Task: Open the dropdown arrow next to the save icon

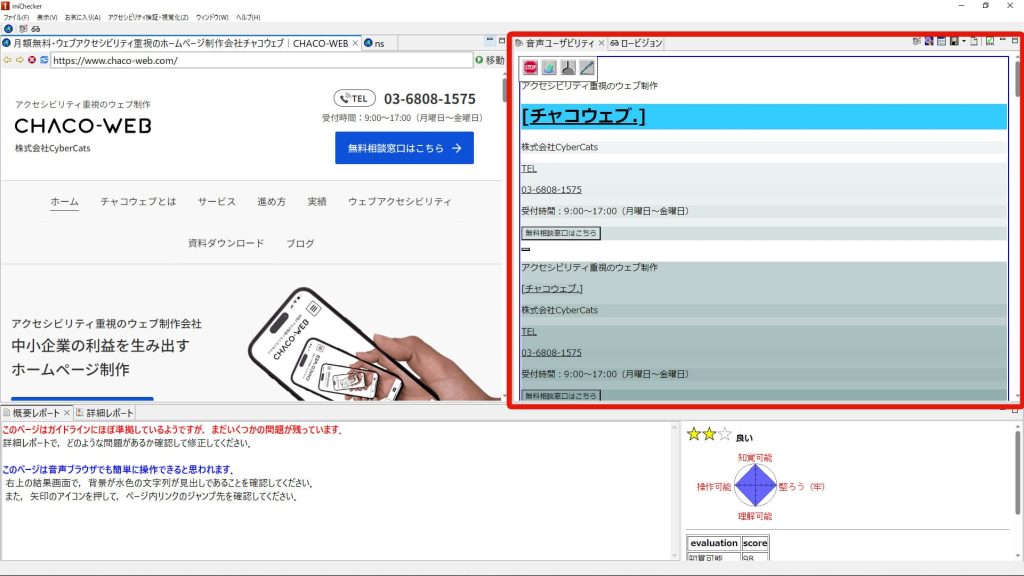Action: coord(963,40)
